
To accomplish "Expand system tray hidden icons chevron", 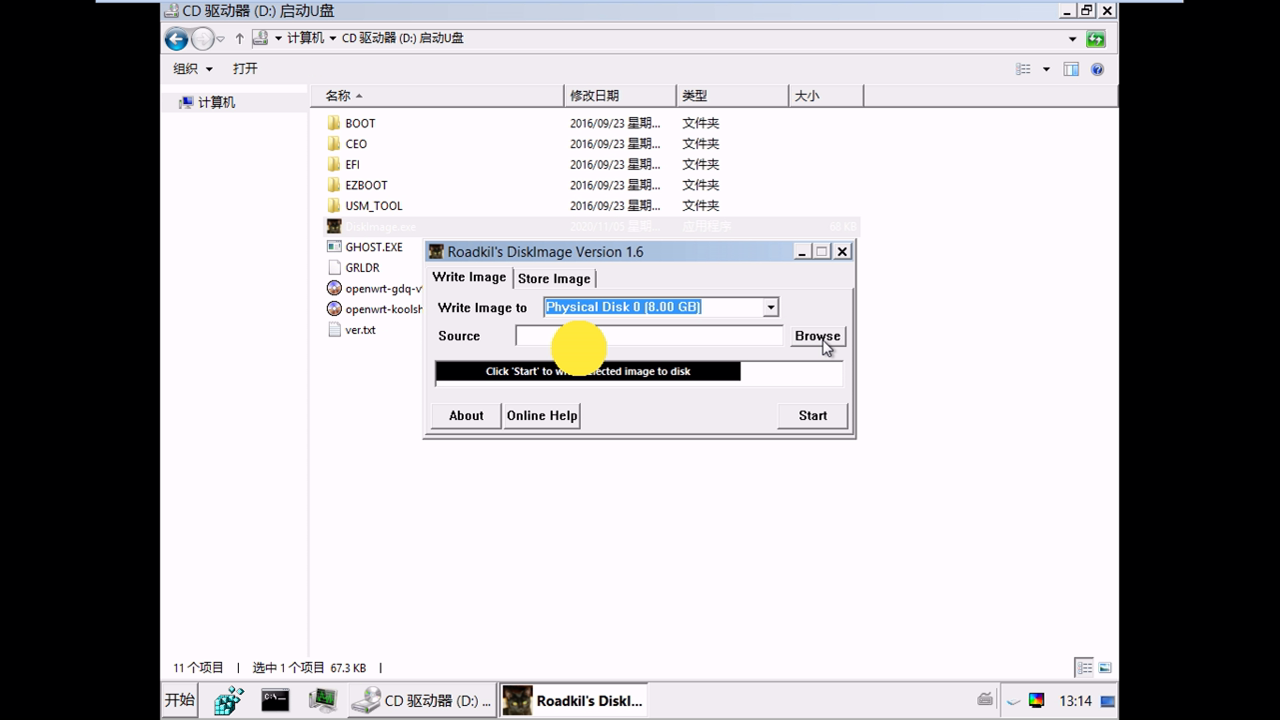I will pyautogui.click(x=1013, y=701).
